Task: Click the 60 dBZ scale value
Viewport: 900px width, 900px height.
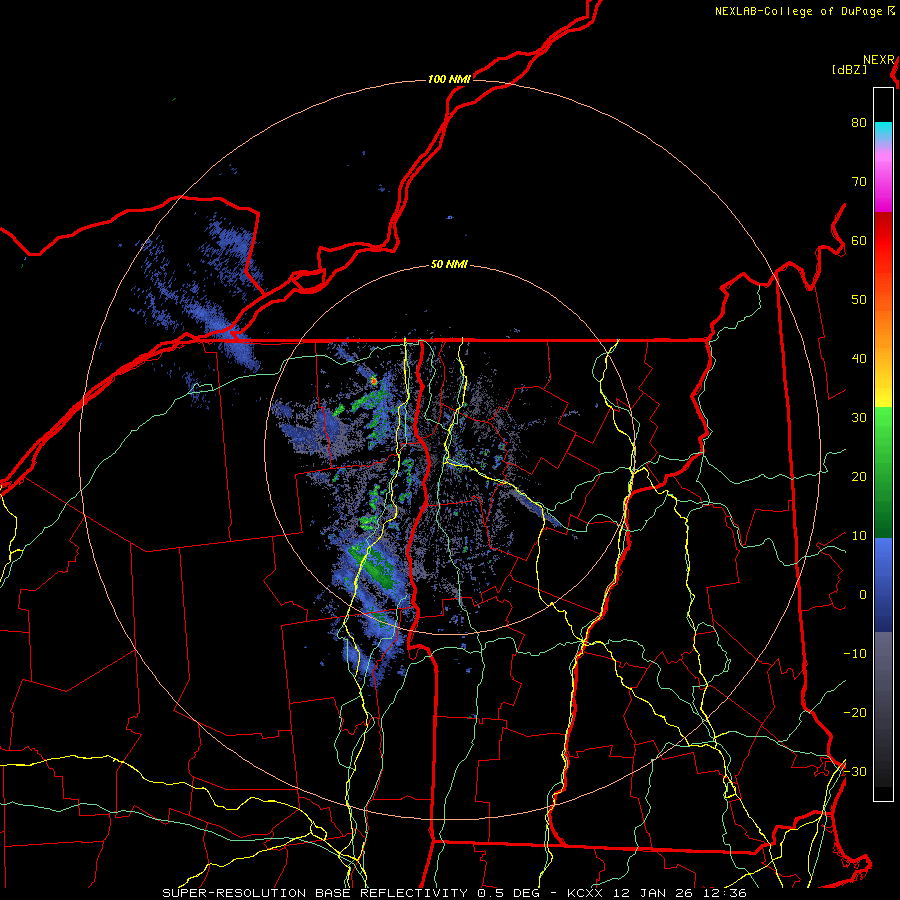Action: pyautogui.click(x=859, y=240)
